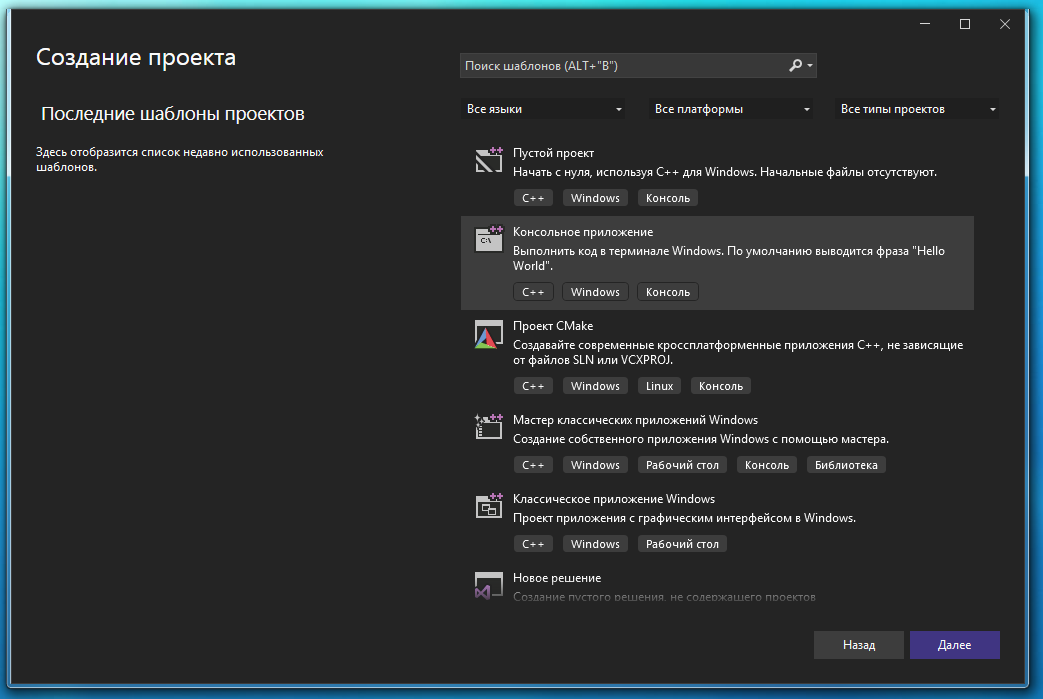Select the Проект CMake template title
Viewport: 1043px width, 699px height.
coord(553,326)
